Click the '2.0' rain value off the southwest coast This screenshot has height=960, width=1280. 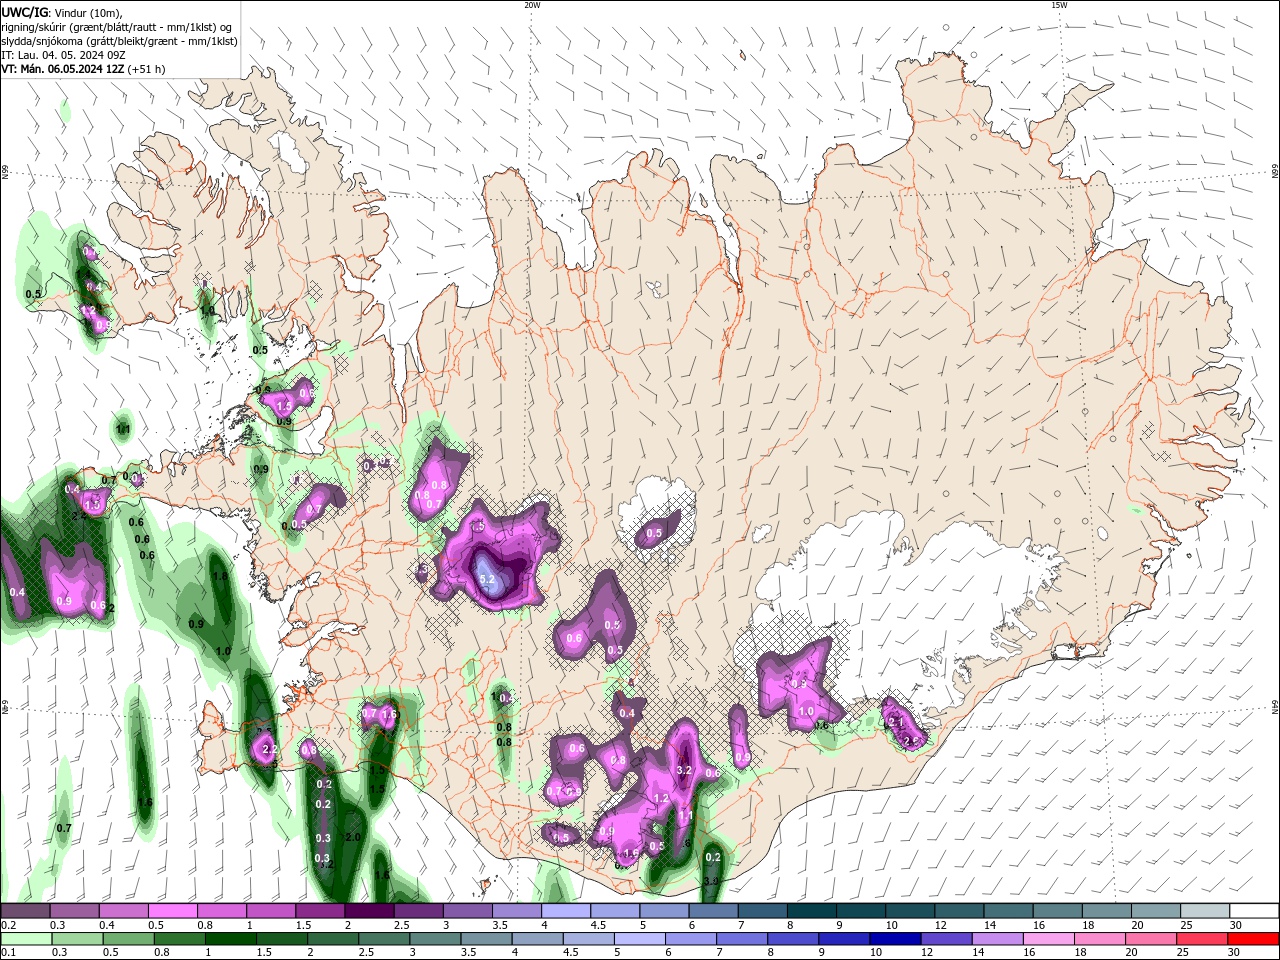click(x=352, y=837)
